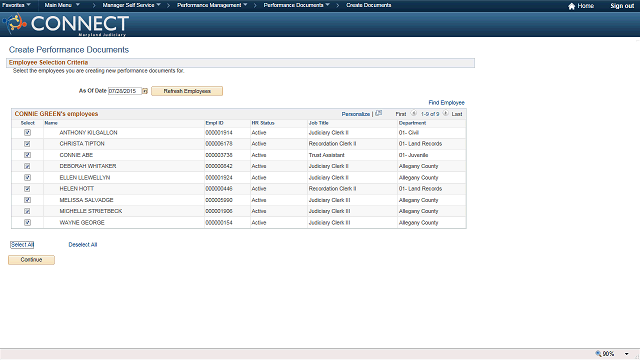Toggle checkbox for MICHELLE STREITBECK

(27, 211)
